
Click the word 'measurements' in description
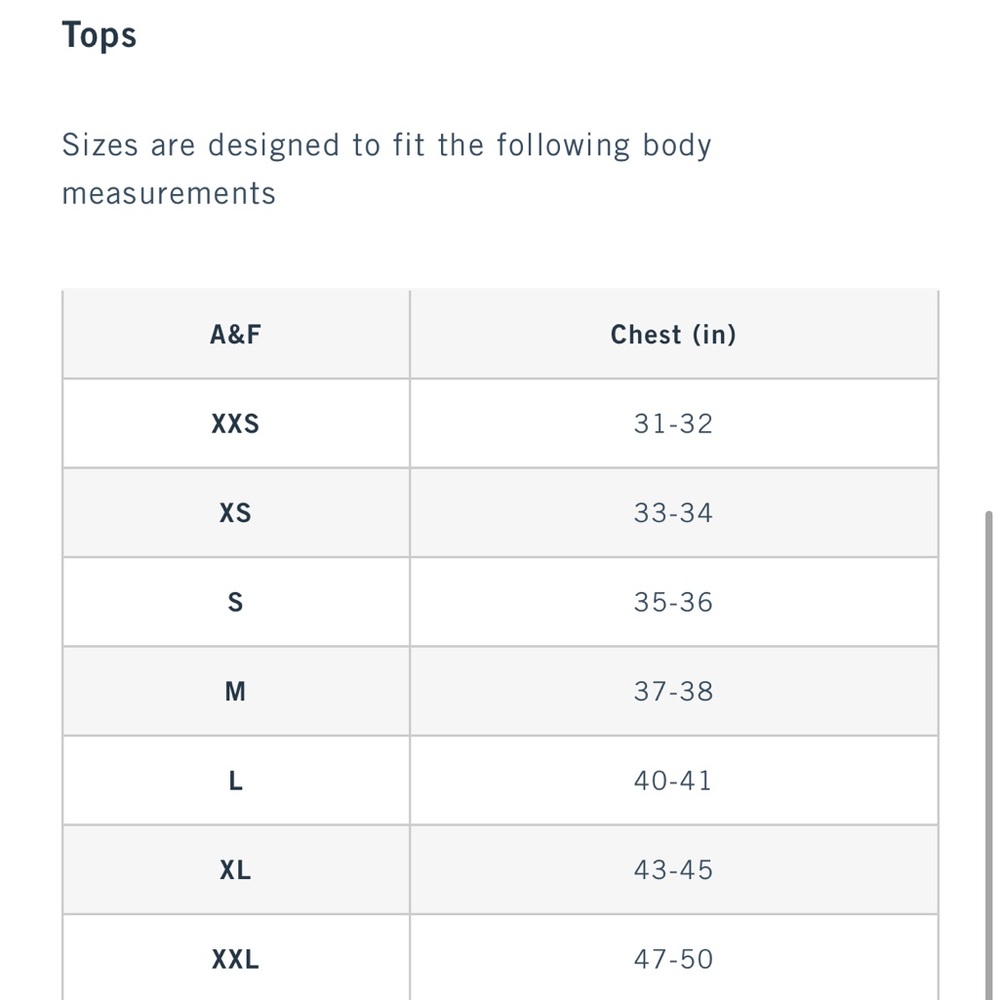[x=168, y=194]
